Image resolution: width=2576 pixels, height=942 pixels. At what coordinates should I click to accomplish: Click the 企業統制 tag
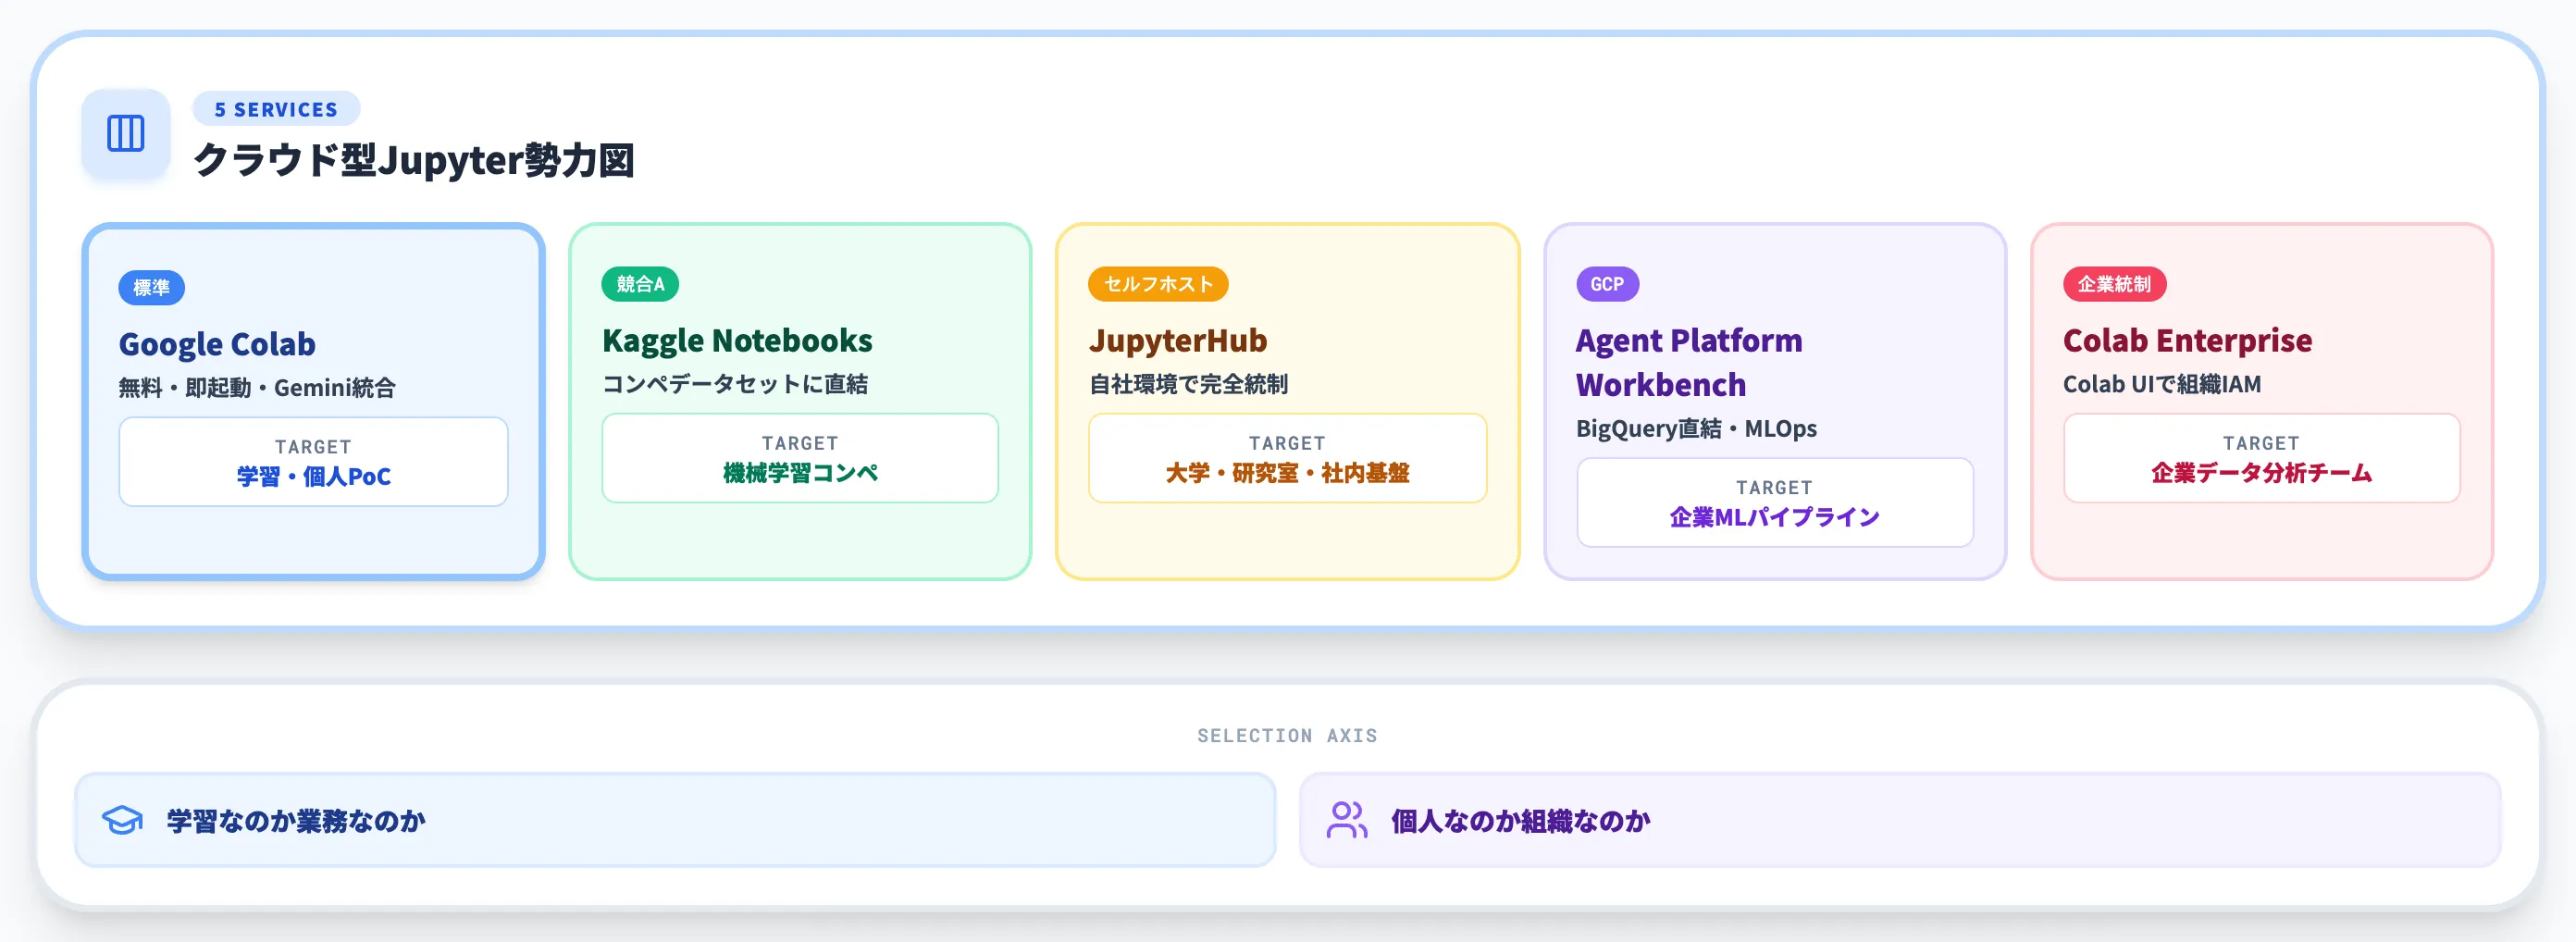pos(2114,284)
